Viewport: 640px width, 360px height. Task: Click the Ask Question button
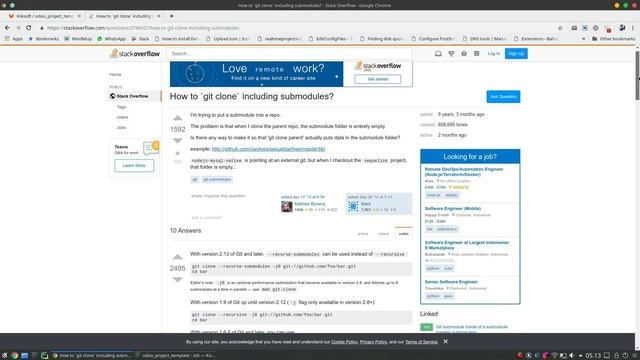coord(503,97)
